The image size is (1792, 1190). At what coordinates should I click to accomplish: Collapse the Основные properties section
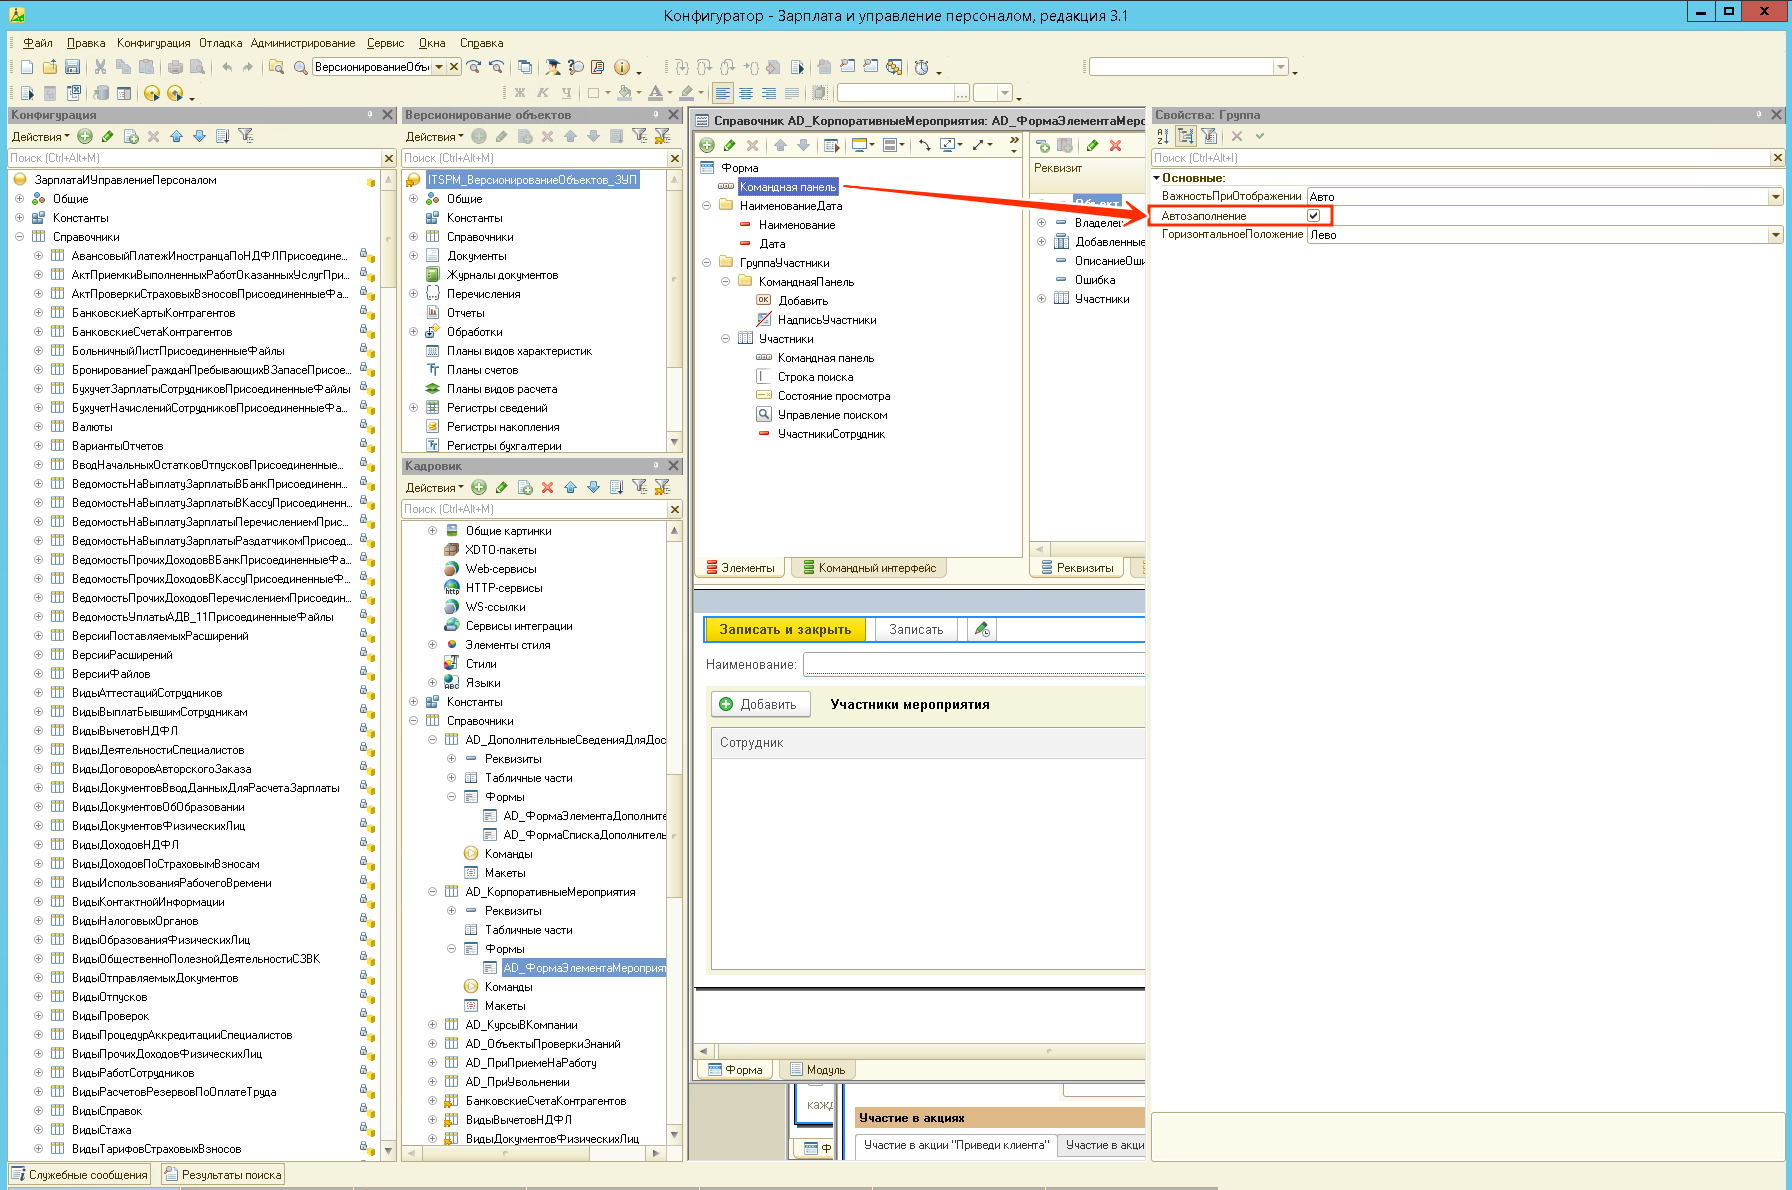(1157, 178)
